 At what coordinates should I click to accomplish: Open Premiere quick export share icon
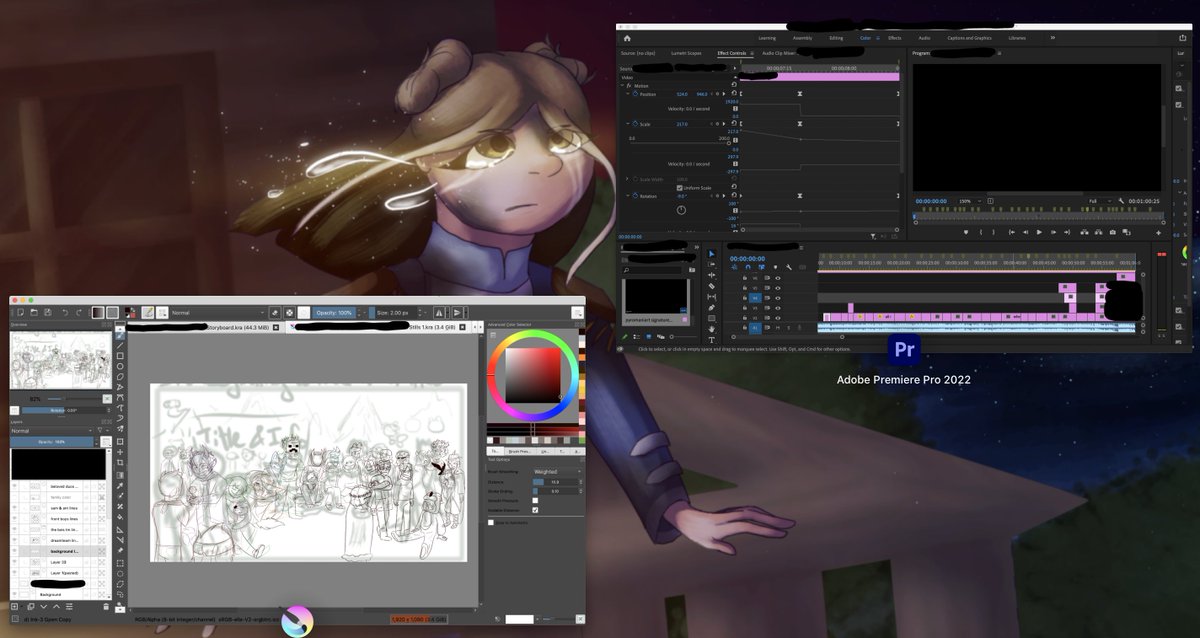1182,38
